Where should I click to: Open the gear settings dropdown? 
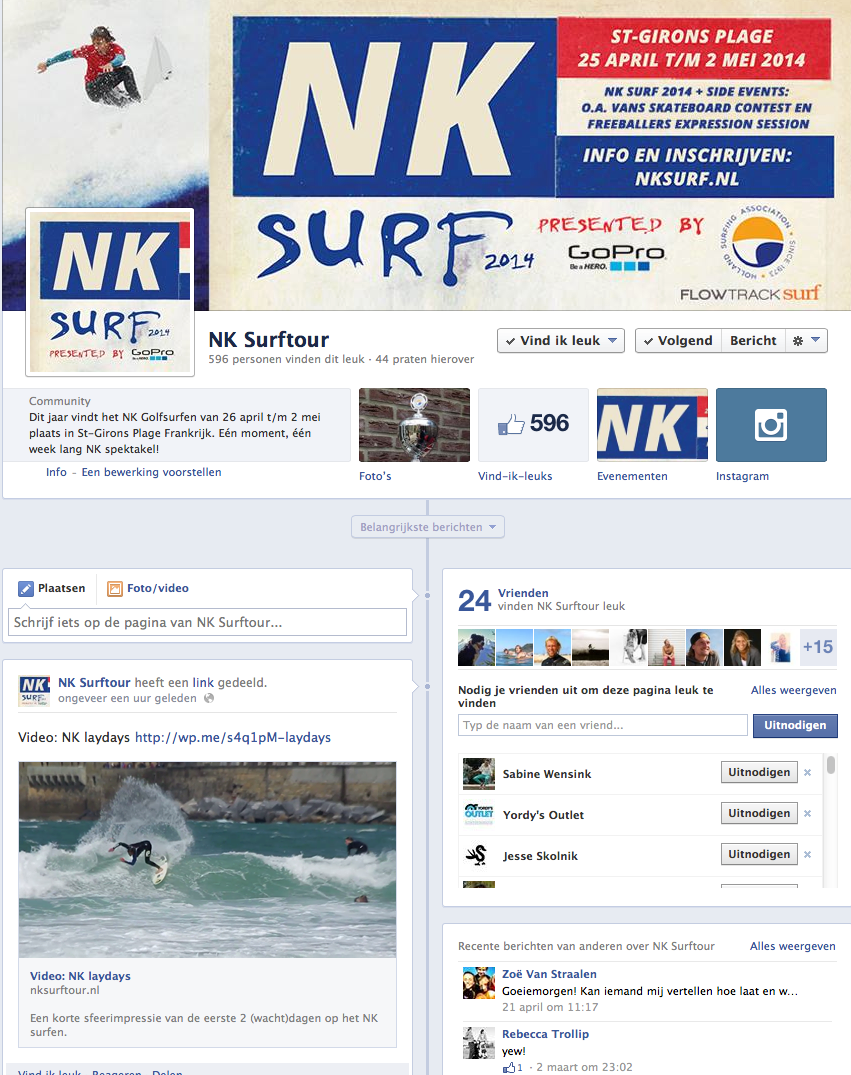[806, 341]
